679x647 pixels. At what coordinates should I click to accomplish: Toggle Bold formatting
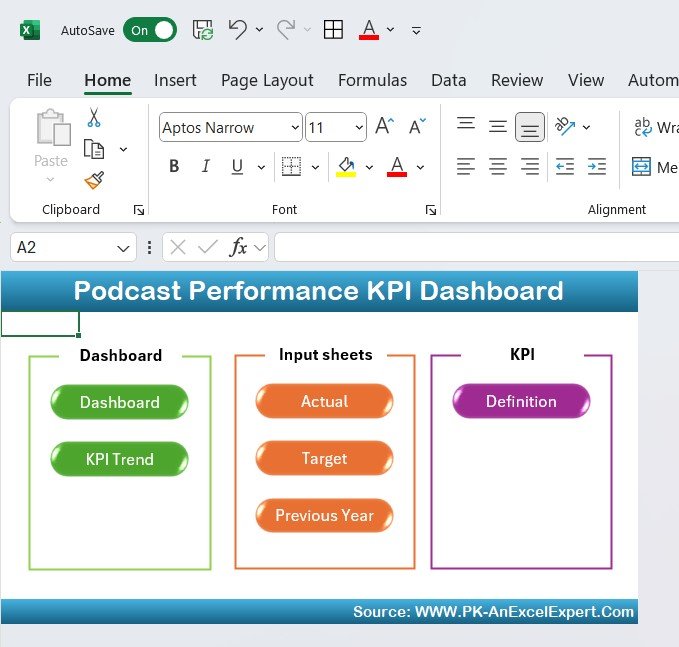(174, 166)
